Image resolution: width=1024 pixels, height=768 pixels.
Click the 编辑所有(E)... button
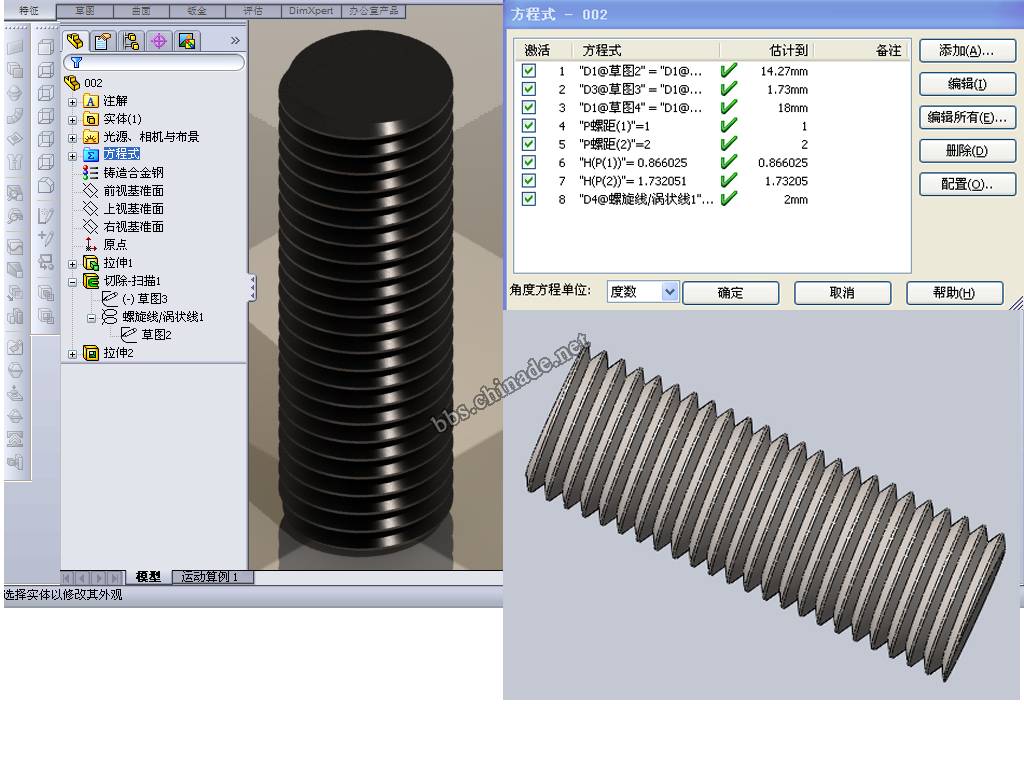coord(967,118)
